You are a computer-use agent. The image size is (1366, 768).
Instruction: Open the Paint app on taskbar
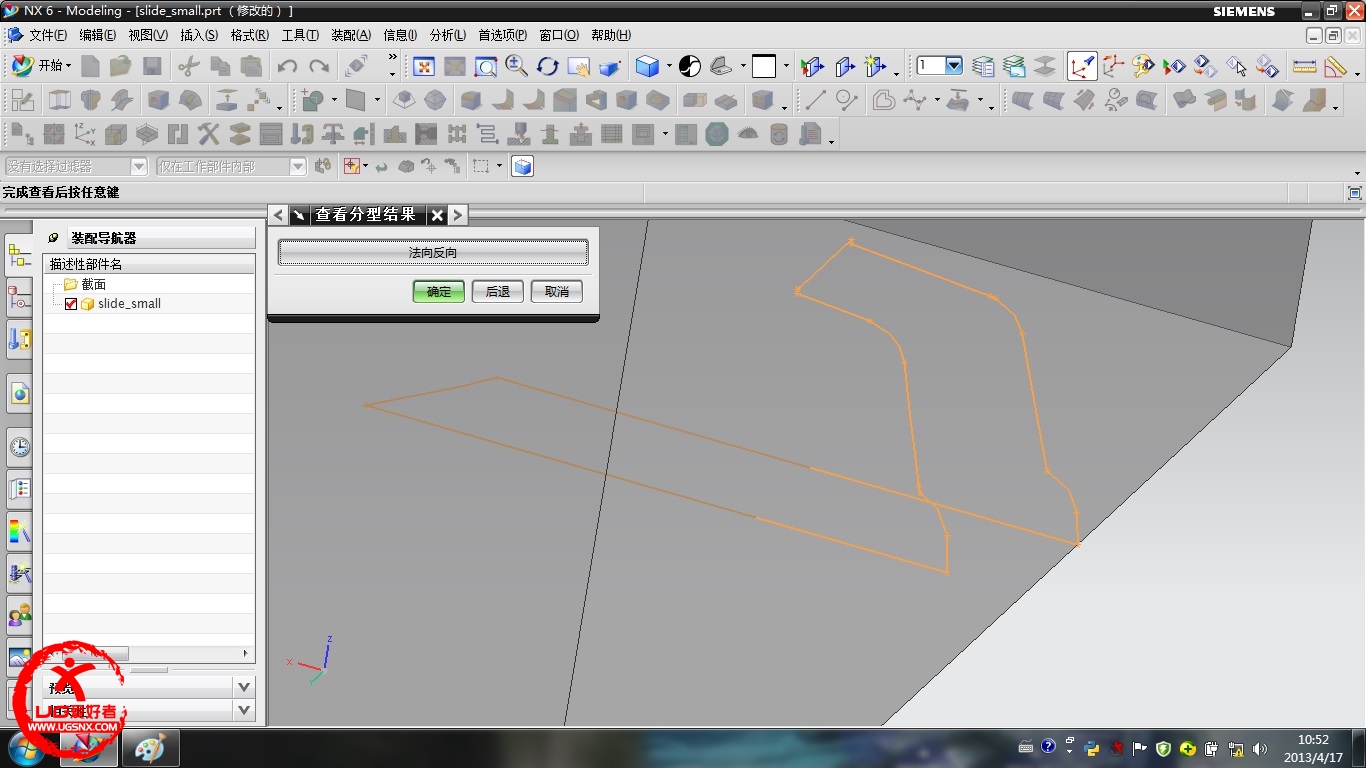pyautogui.click(x=151, y=748)
